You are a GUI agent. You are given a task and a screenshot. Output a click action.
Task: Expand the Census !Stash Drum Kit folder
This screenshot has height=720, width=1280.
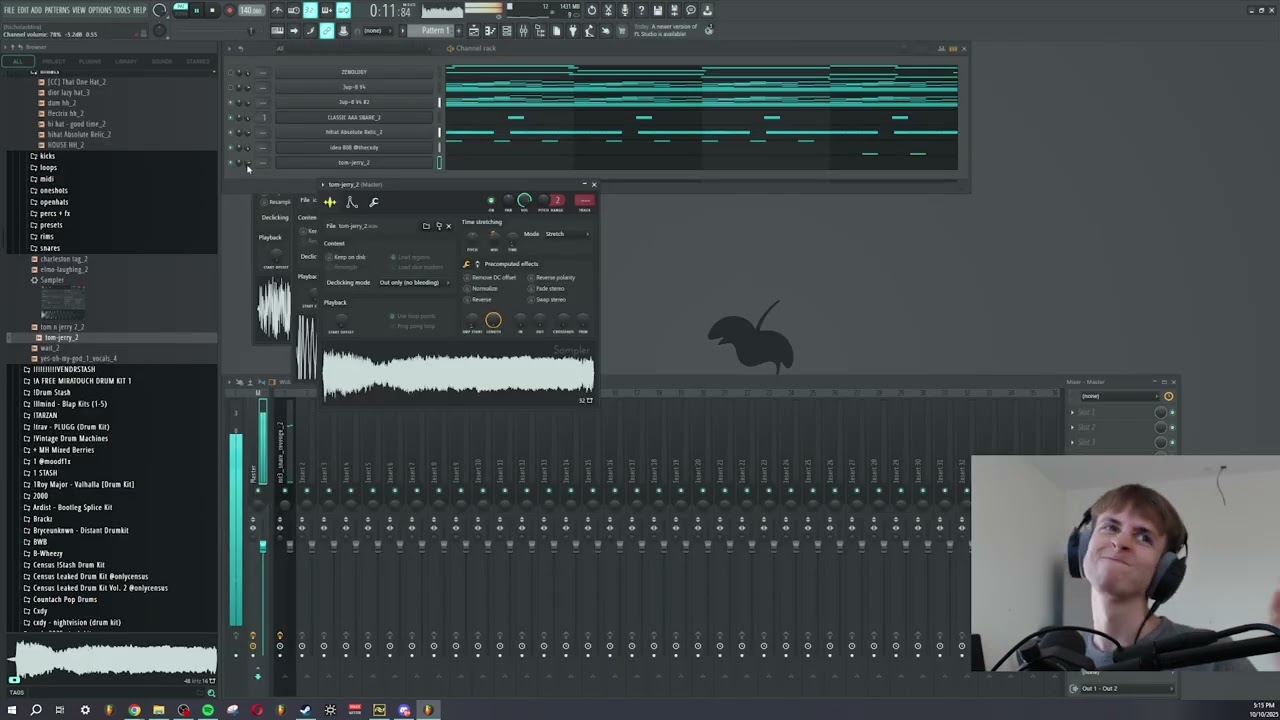pyautogui.click(x=68, y=565)
